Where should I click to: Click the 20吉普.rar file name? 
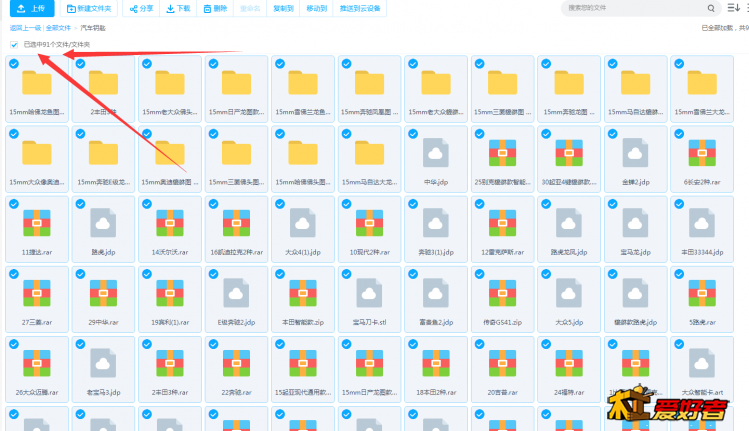pyautogui.click(x=503, y=392)
